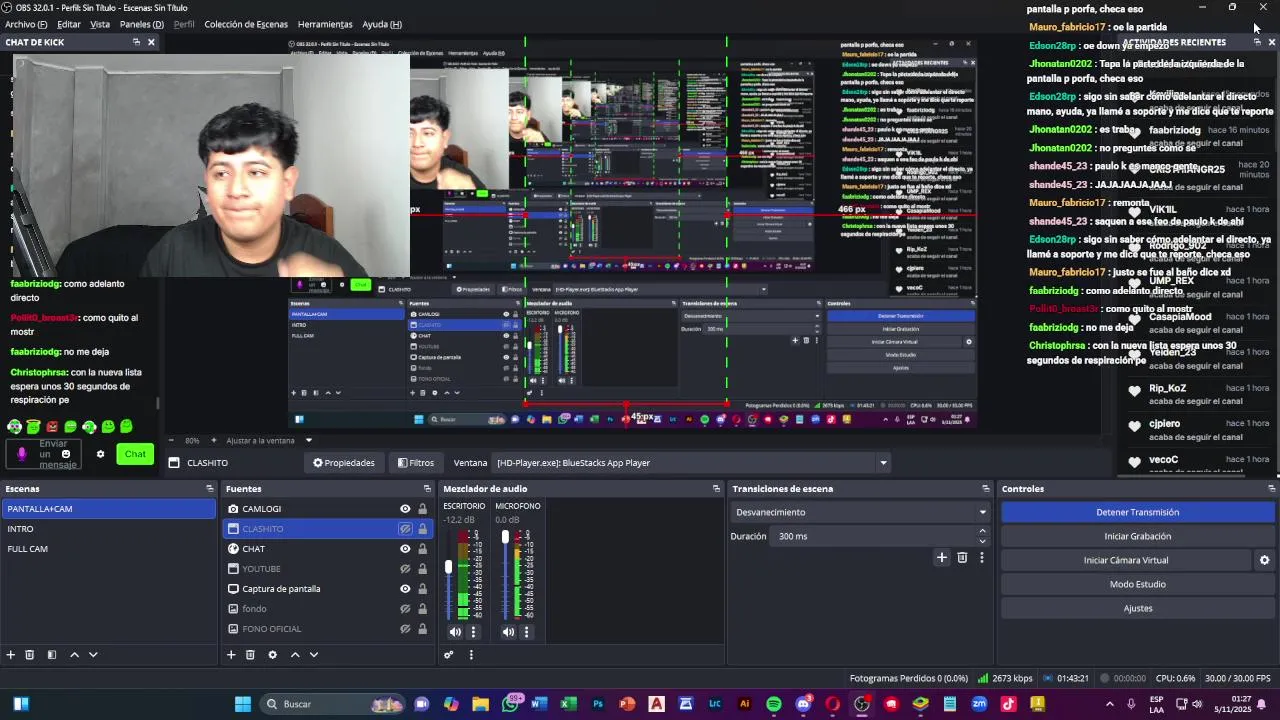Move scene down in the Escenas toolbar
Screen dimensions: 1280x720
[x=93, y=655]
